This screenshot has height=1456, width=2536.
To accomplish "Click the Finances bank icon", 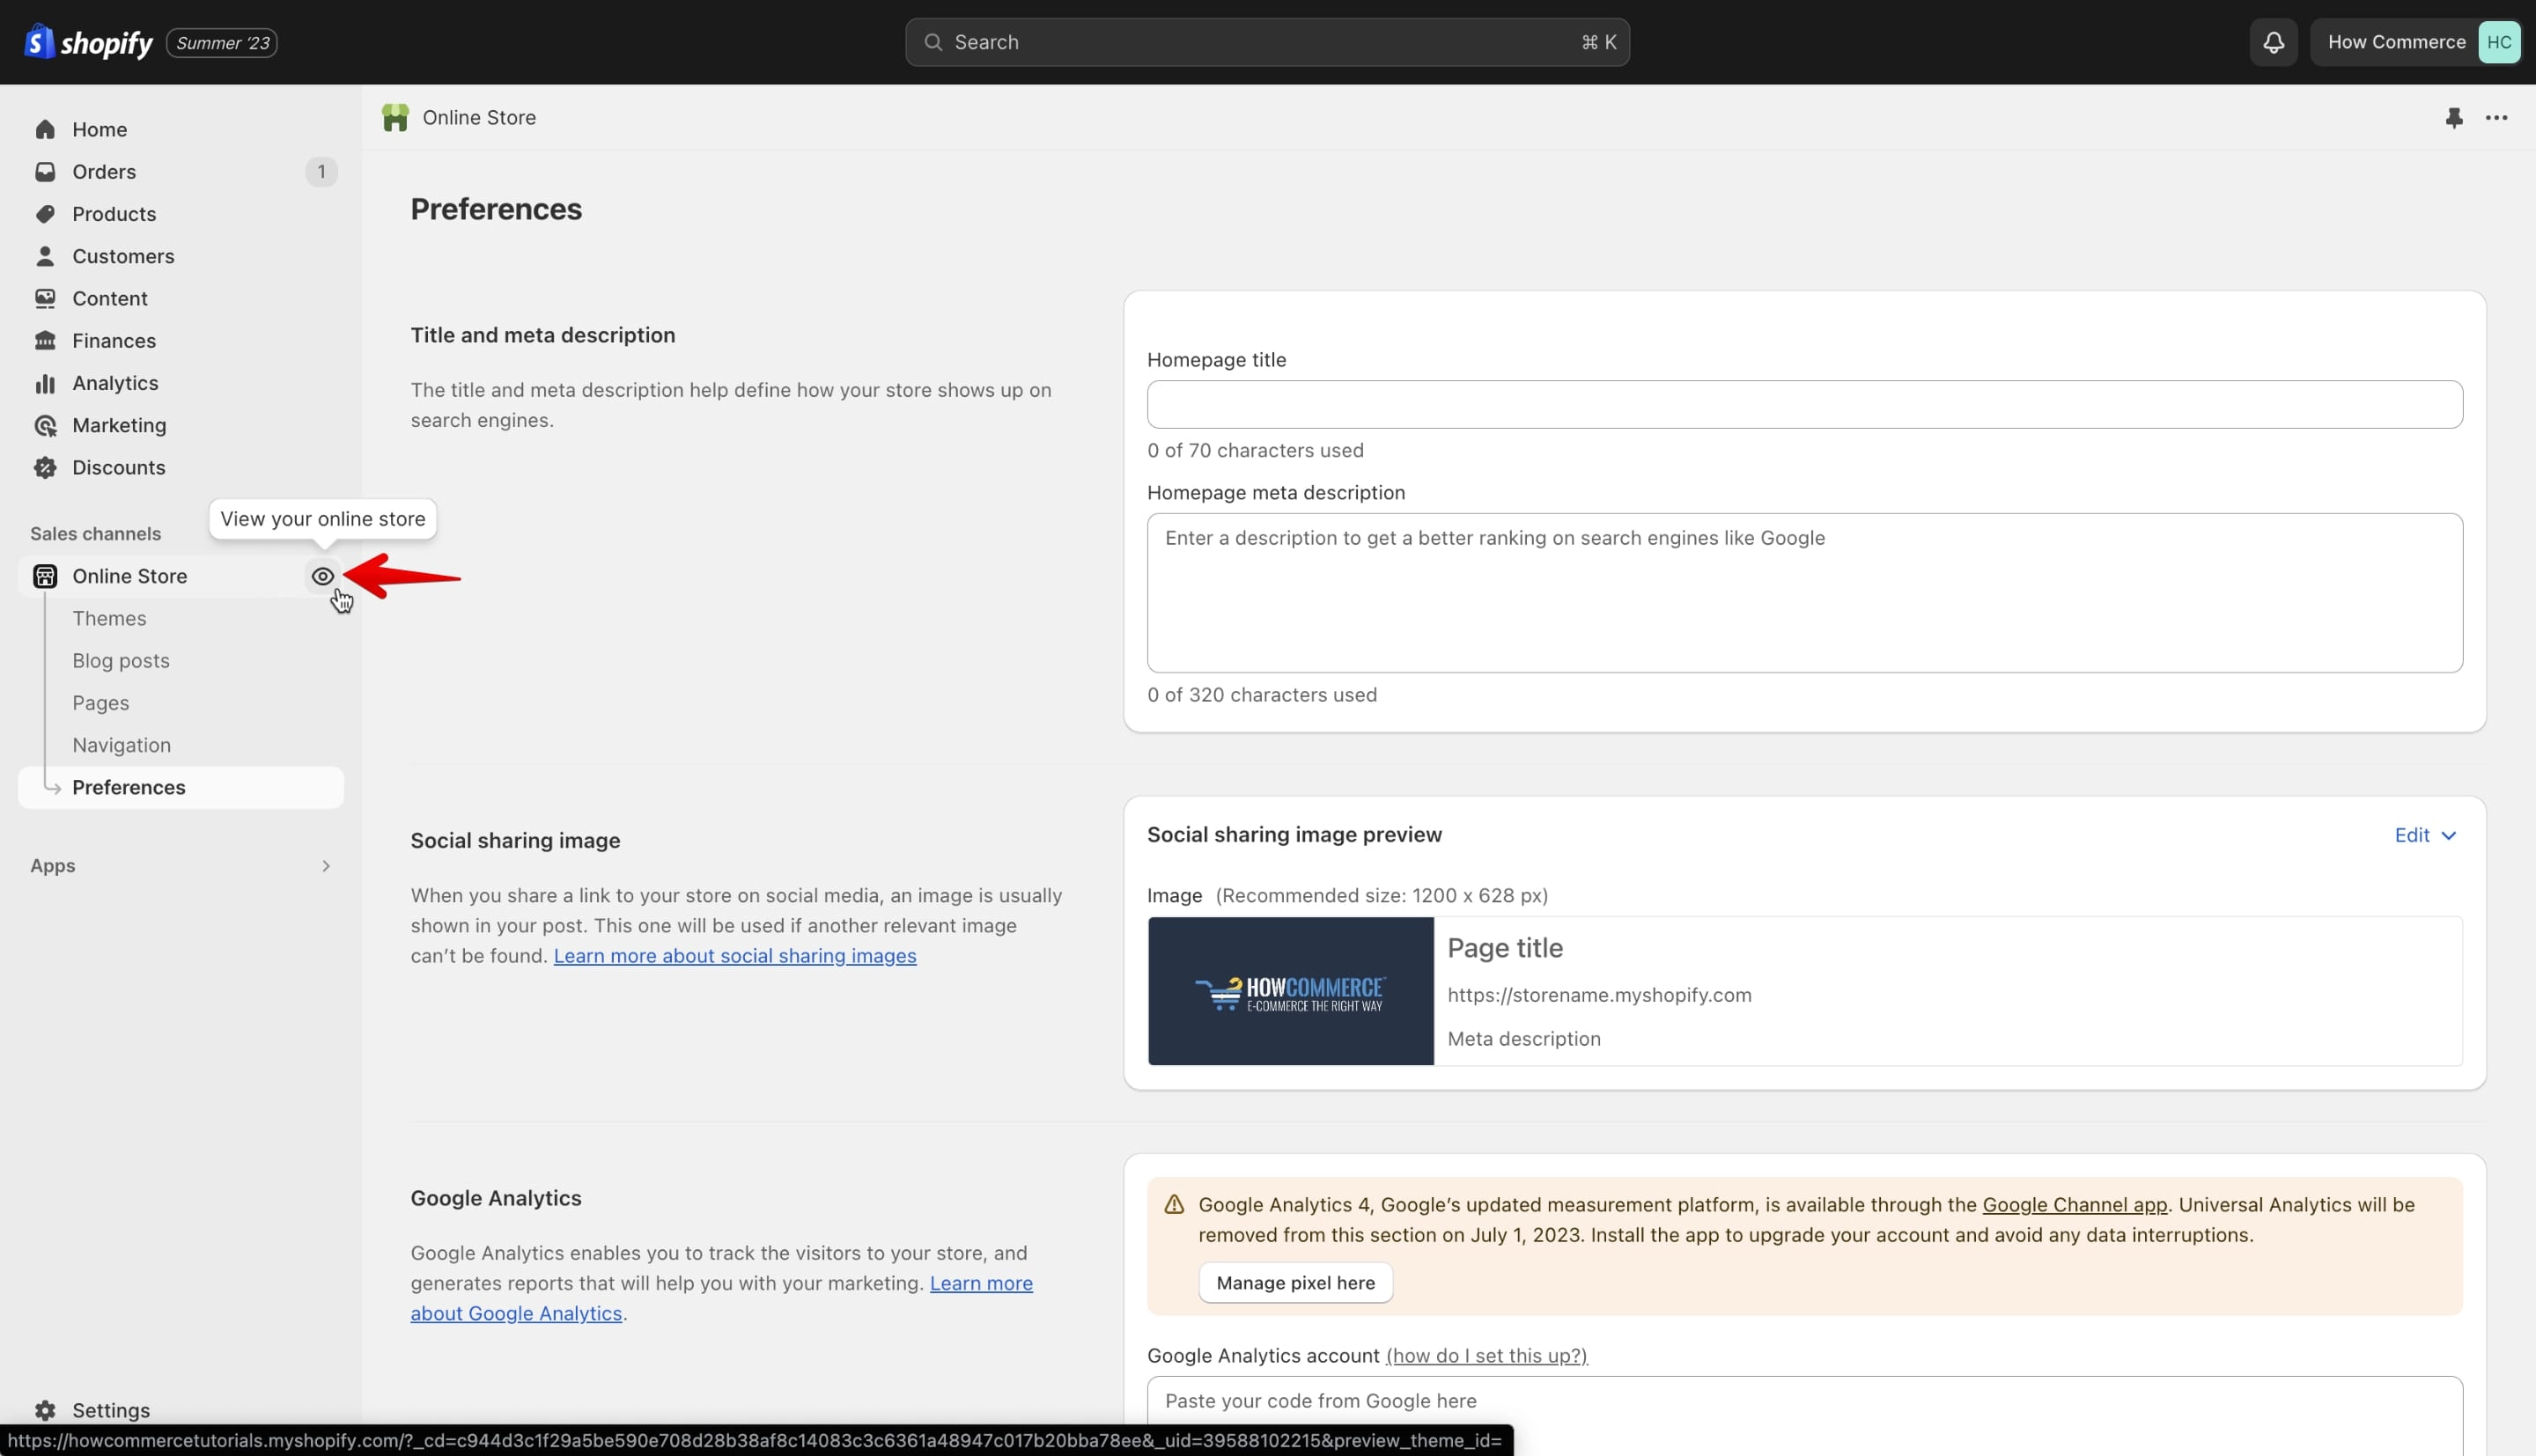I will pos(45,340).
